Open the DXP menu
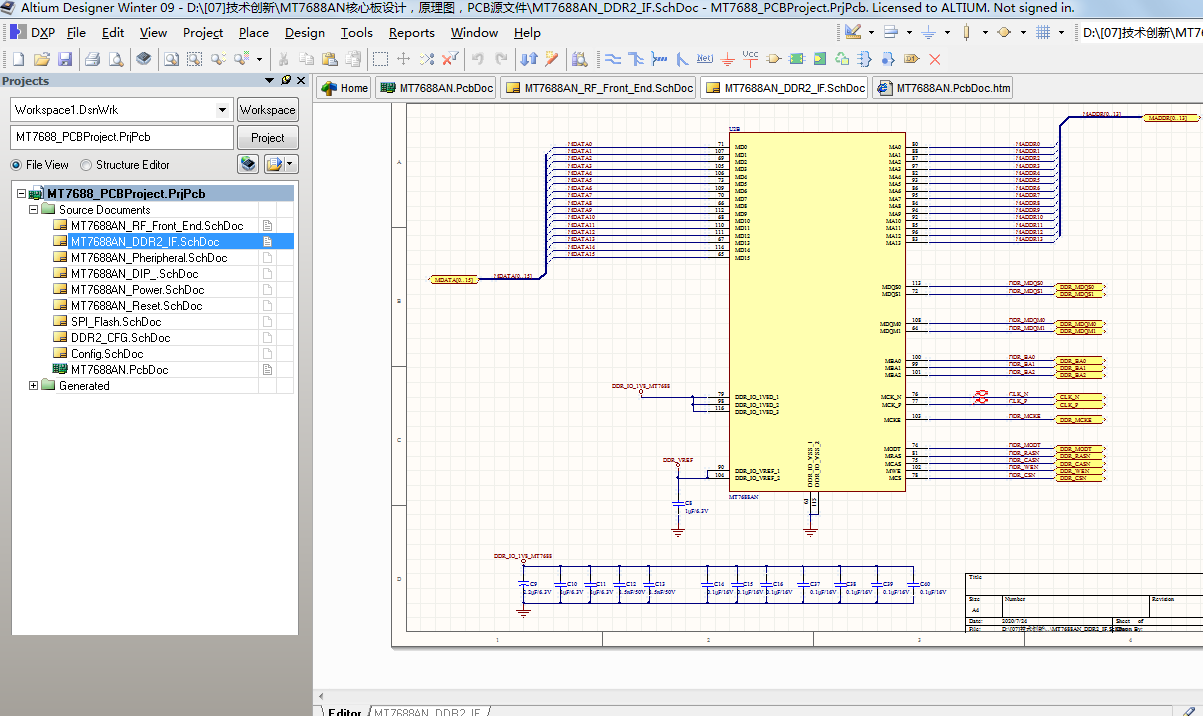This screenshot has height=716, width=1203. point(33,33)
